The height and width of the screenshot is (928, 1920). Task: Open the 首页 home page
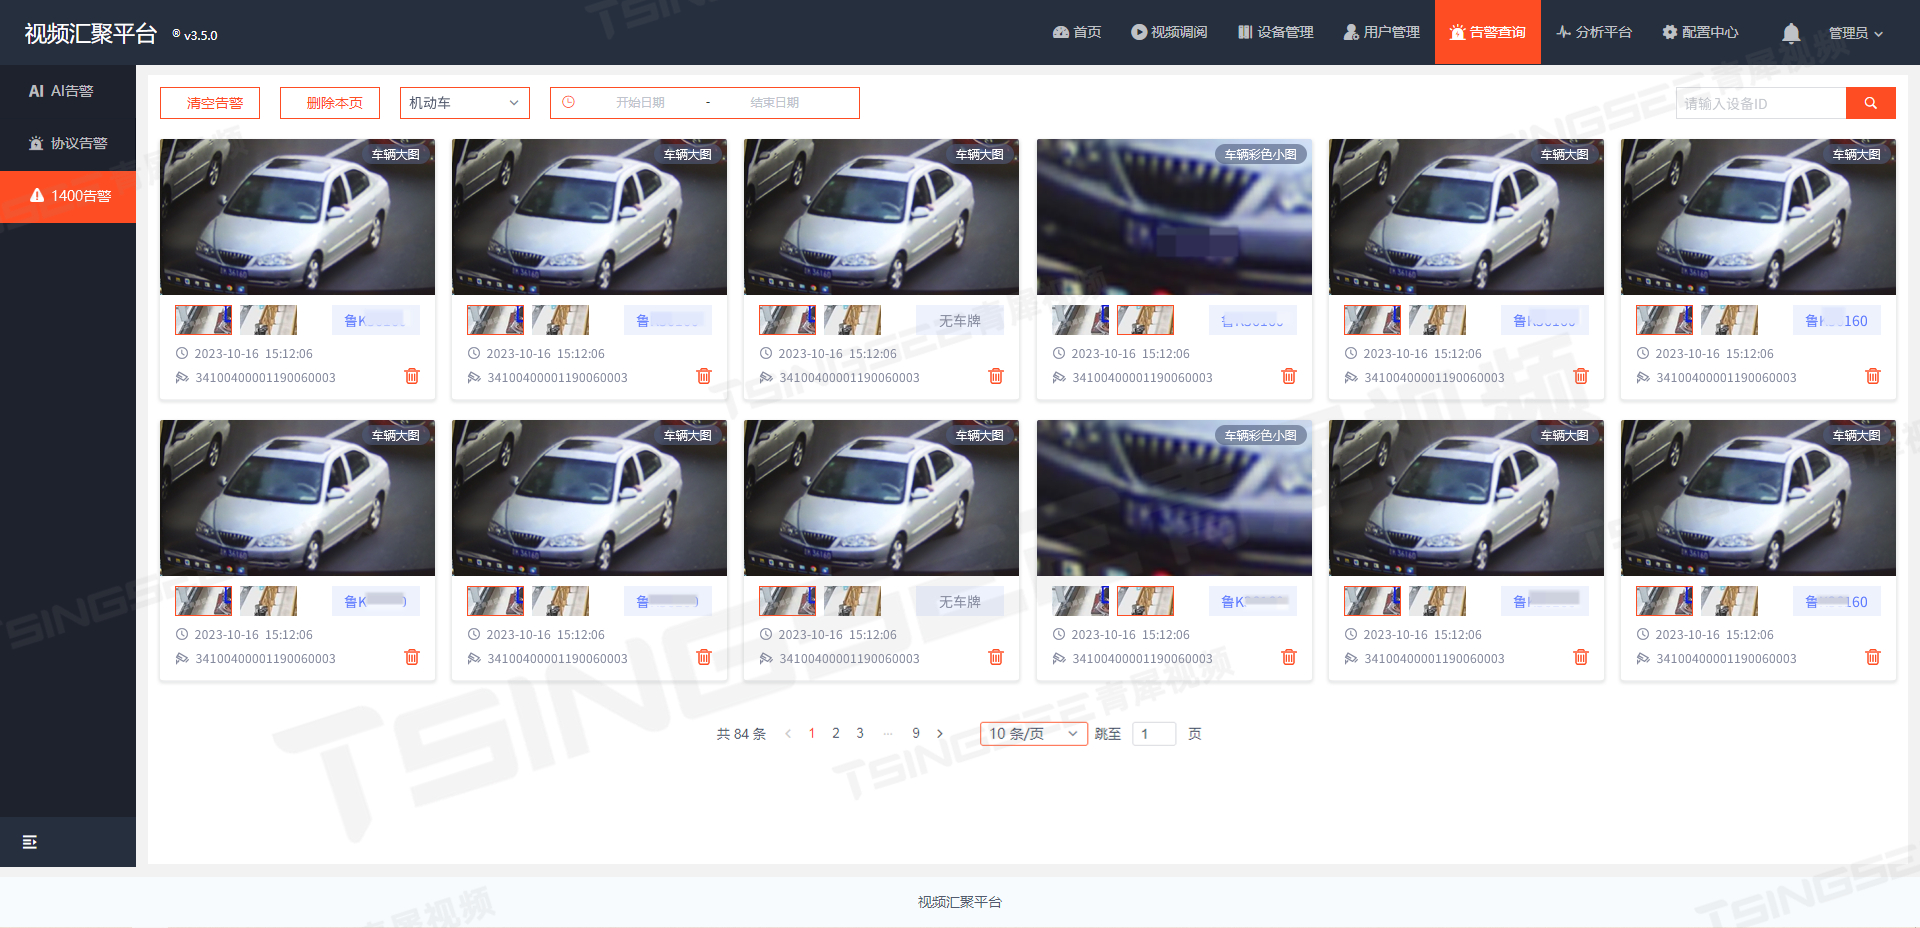tap(1077, 31)
